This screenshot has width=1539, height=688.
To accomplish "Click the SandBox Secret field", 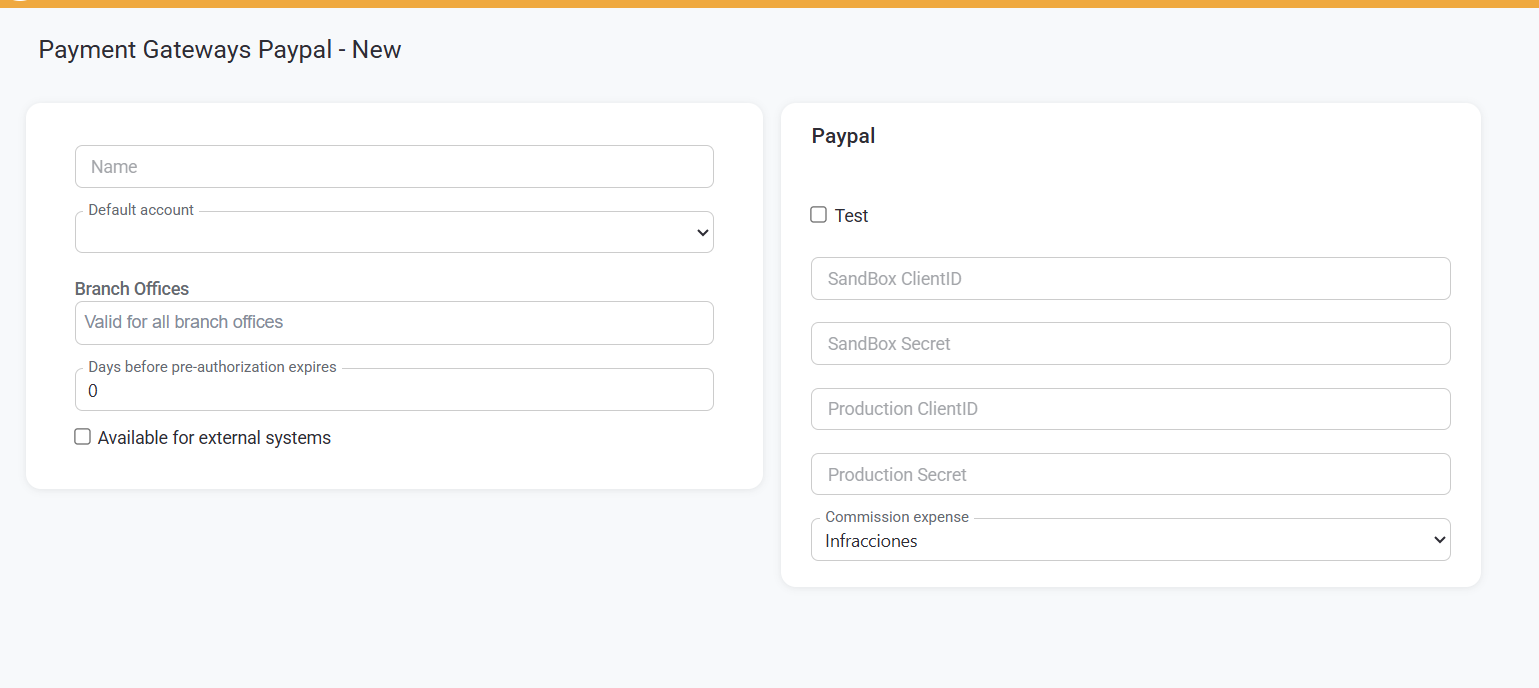I will 1130,344.
